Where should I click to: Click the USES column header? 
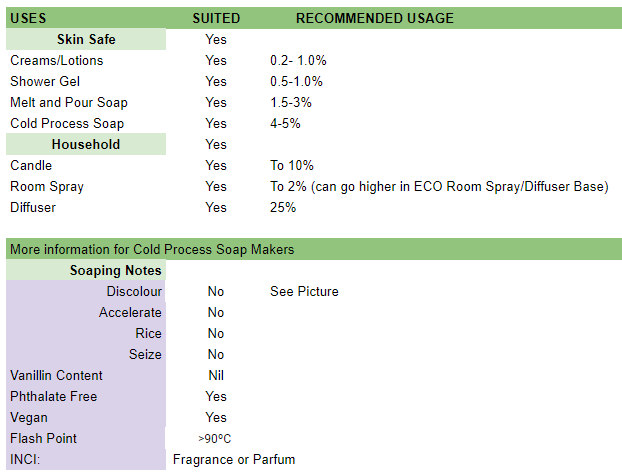click(x=28, y=18)
